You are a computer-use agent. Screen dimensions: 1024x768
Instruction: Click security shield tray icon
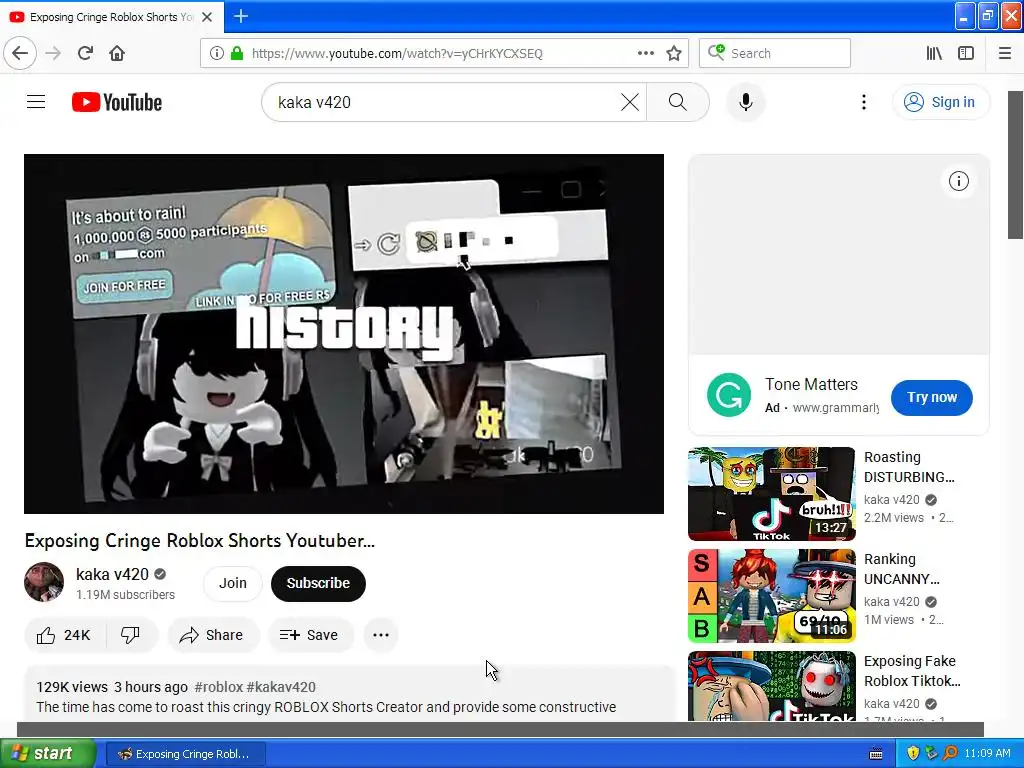[913, 754]
